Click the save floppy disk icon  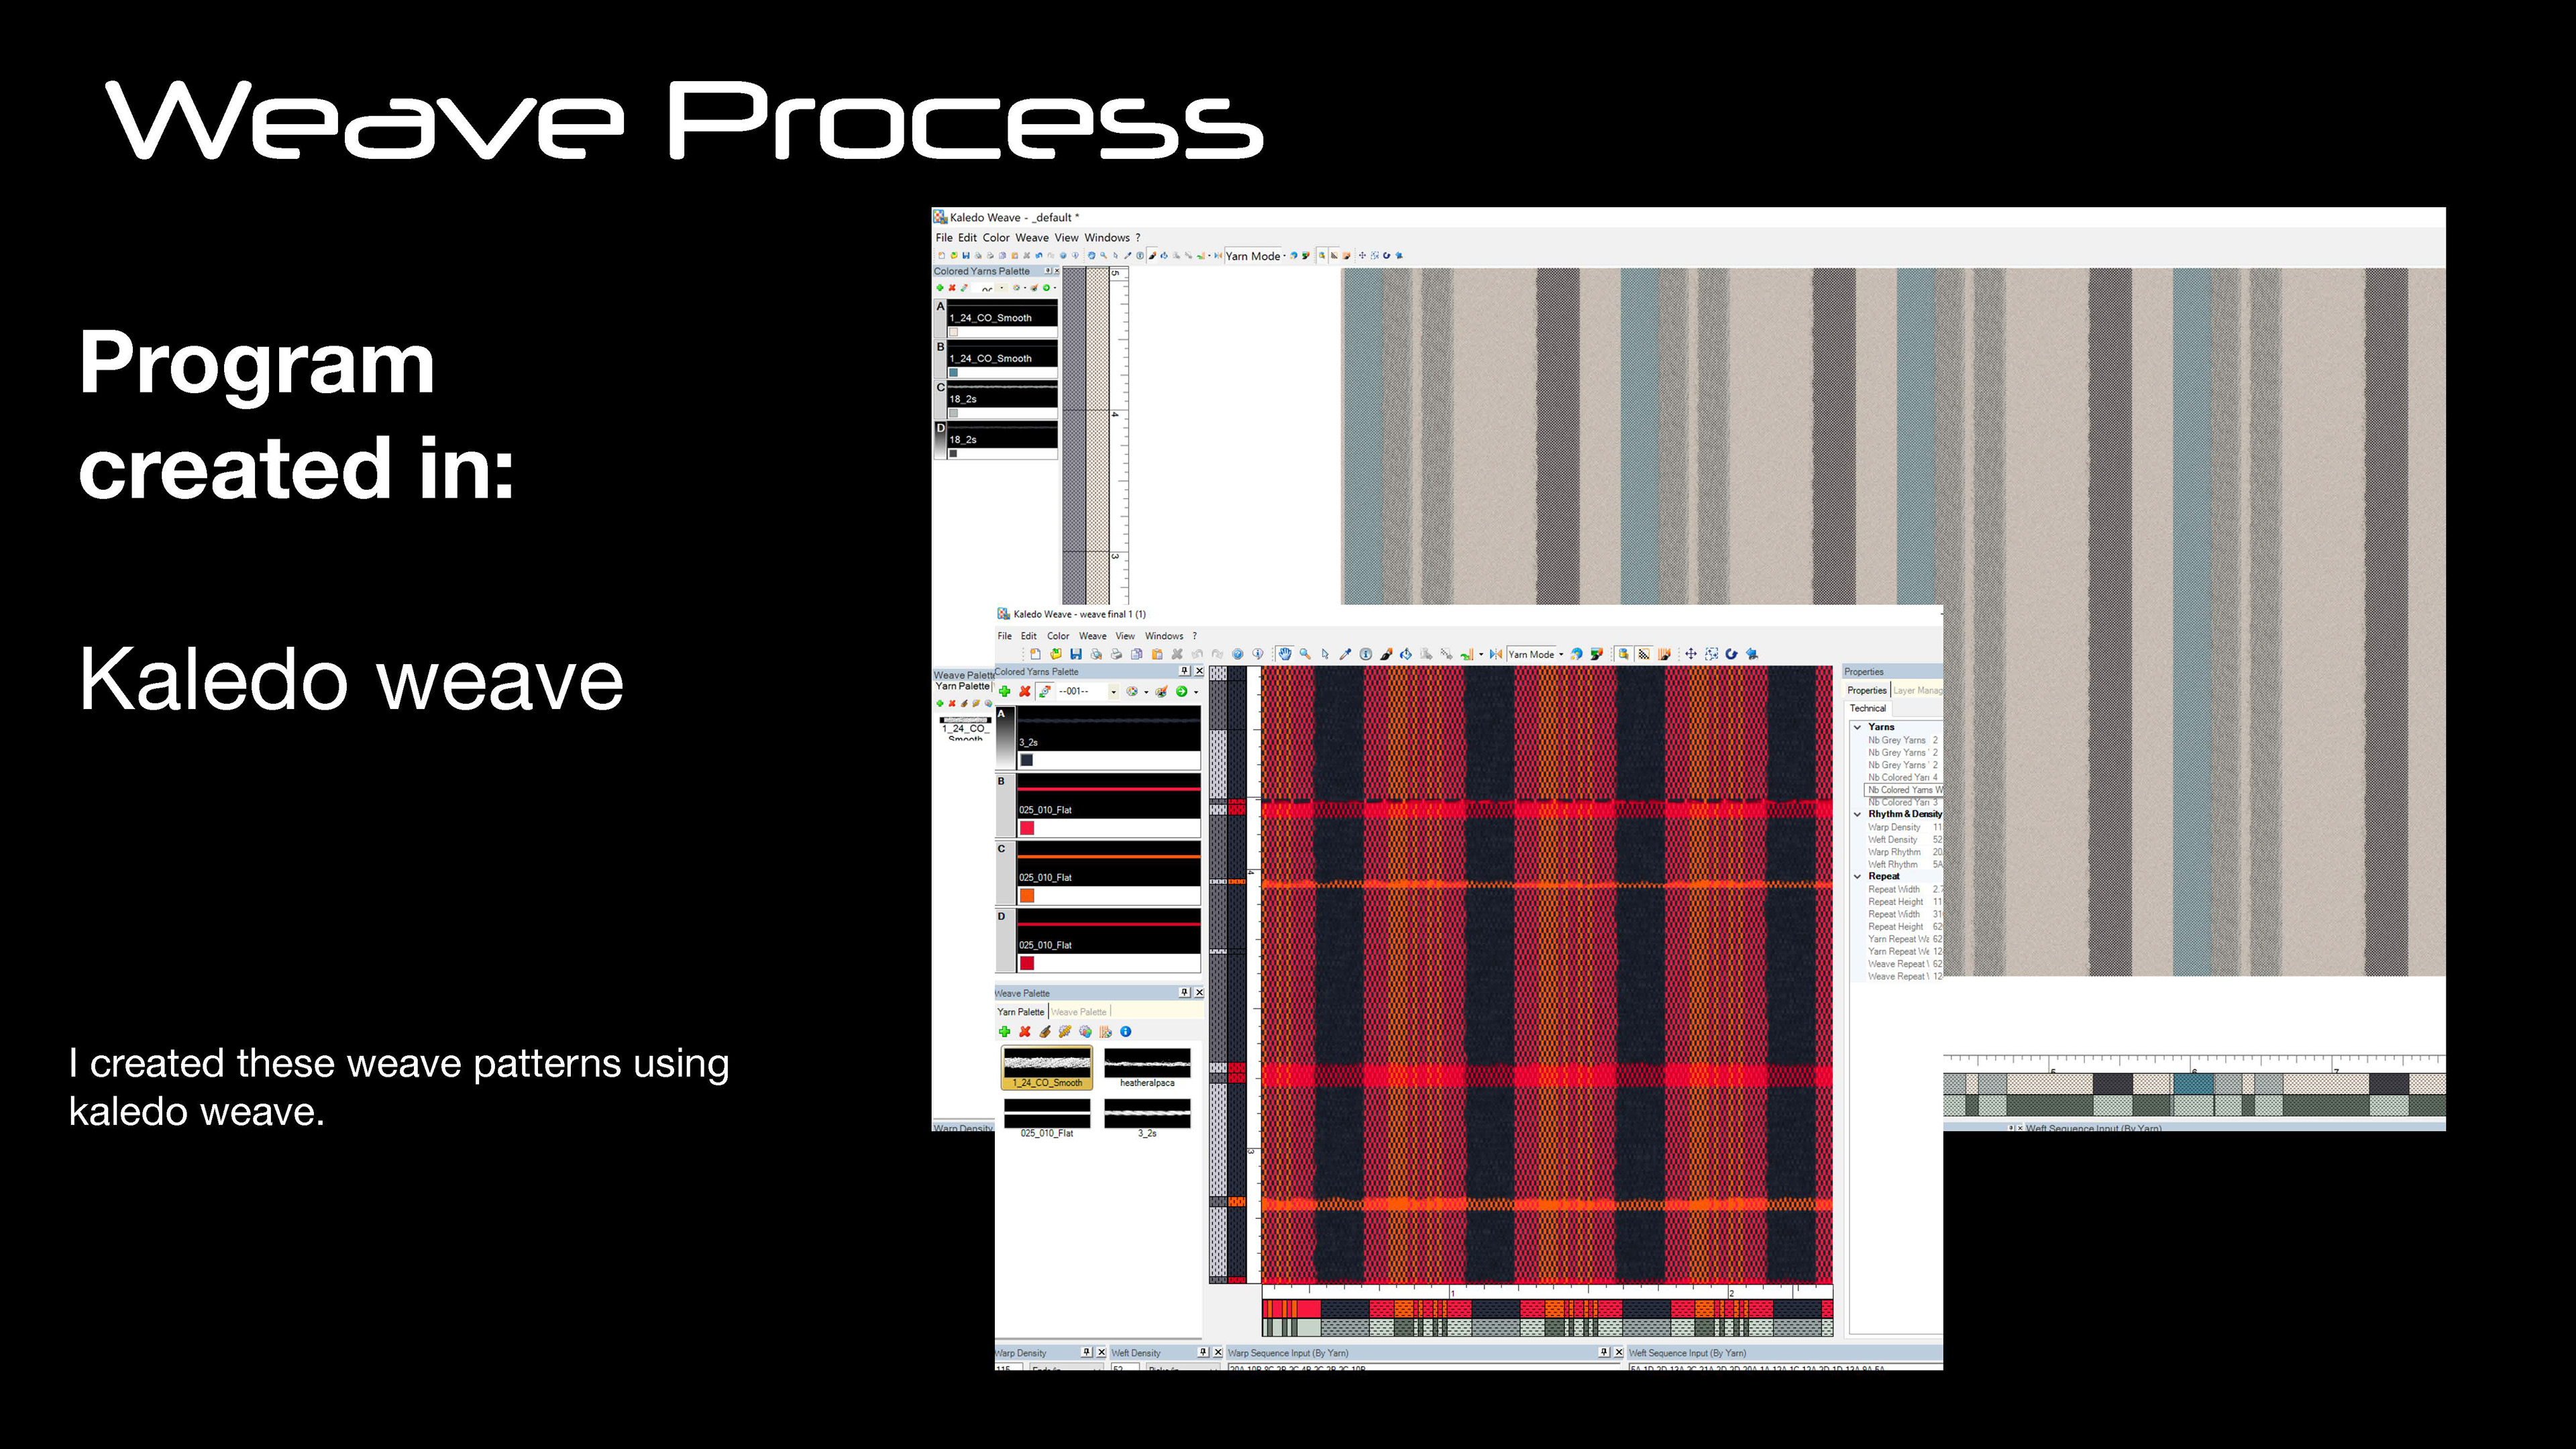tap(1076, 654)
